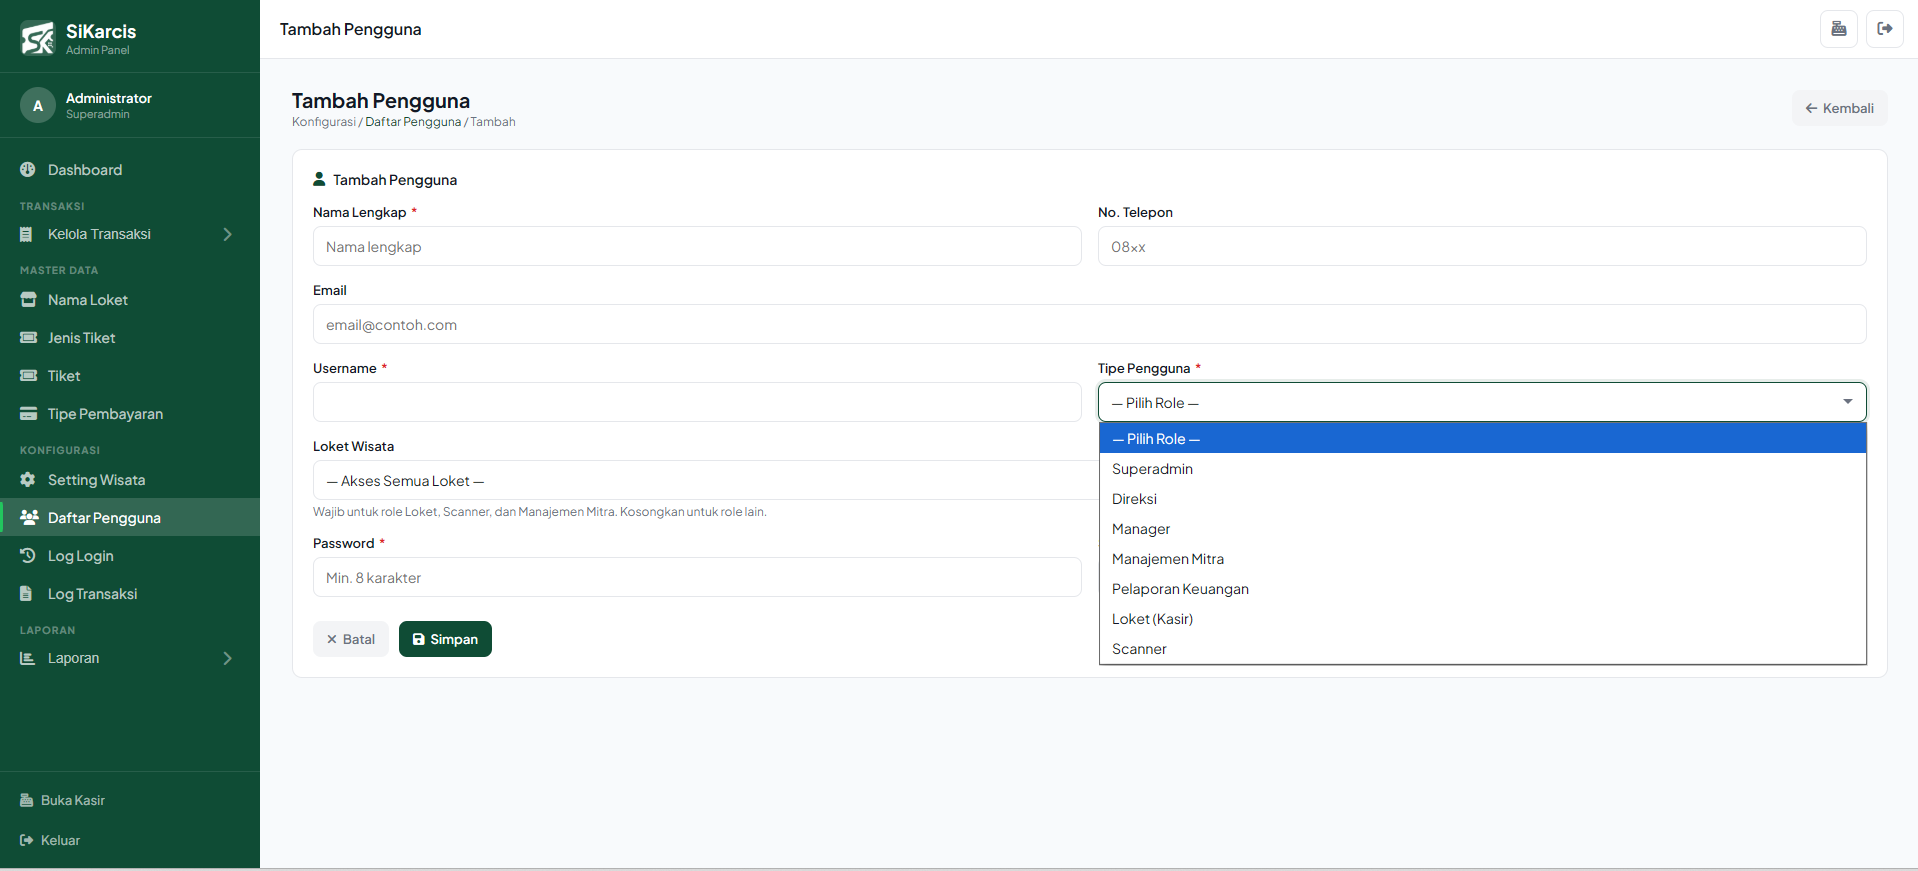Focus the Email input field
This screenshot has height=871, width=1918.
(1090, 324)
